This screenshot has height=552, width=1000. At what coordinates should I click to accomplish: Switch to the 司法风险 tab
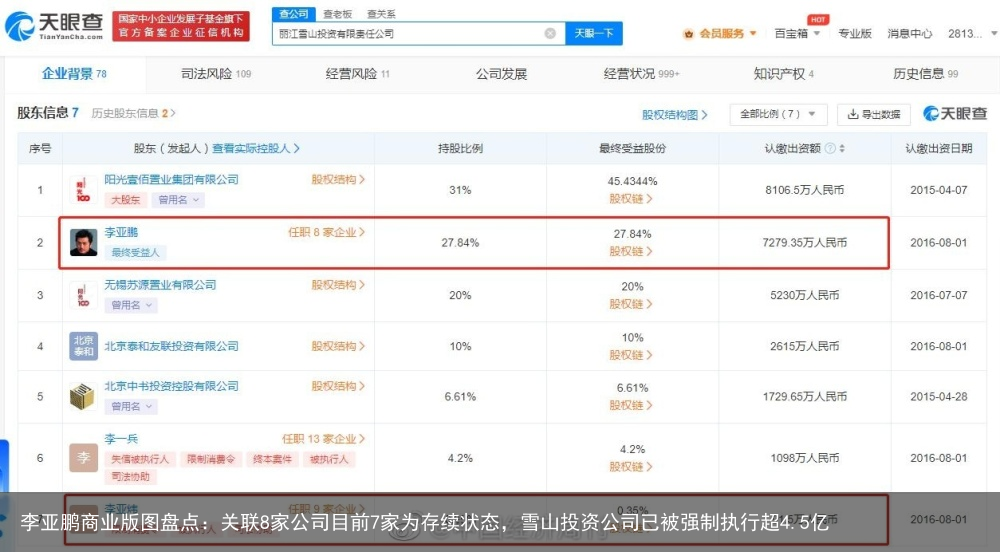pyautogui.click(x=216, y=74)
